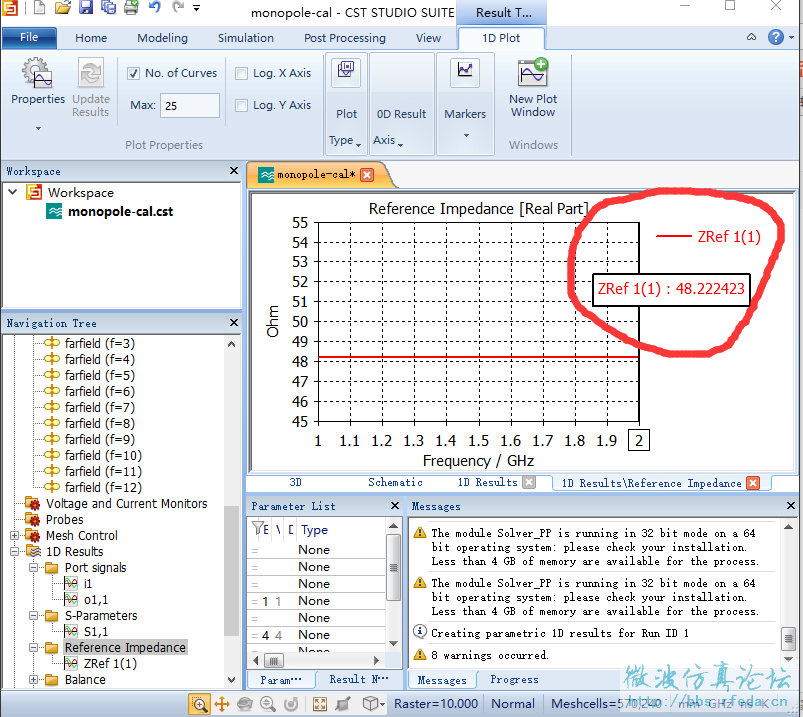Image resolution: width=803 pixels, height=717 pixels.
Task: Select farfield (f=3) in navigation tree
Action: (99, 343)
